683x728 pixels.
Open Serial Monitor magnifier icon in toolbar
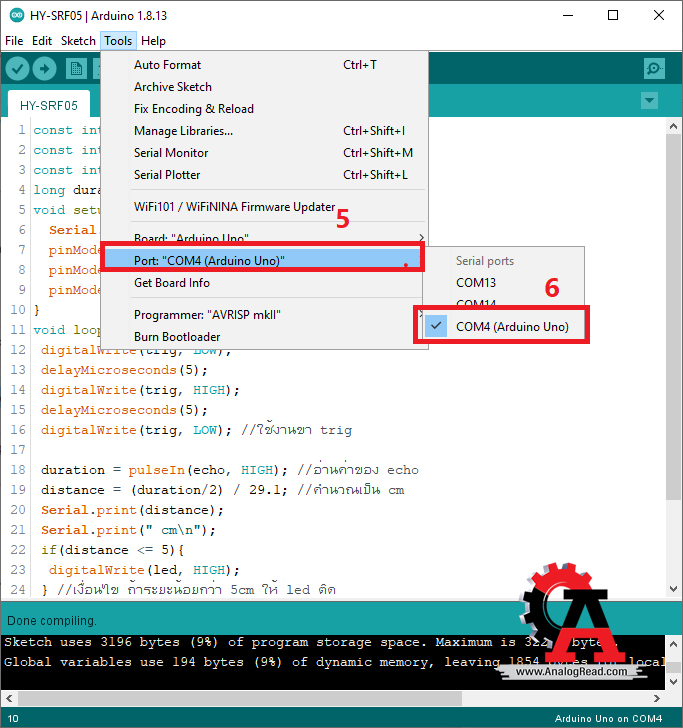pos(654,69)
